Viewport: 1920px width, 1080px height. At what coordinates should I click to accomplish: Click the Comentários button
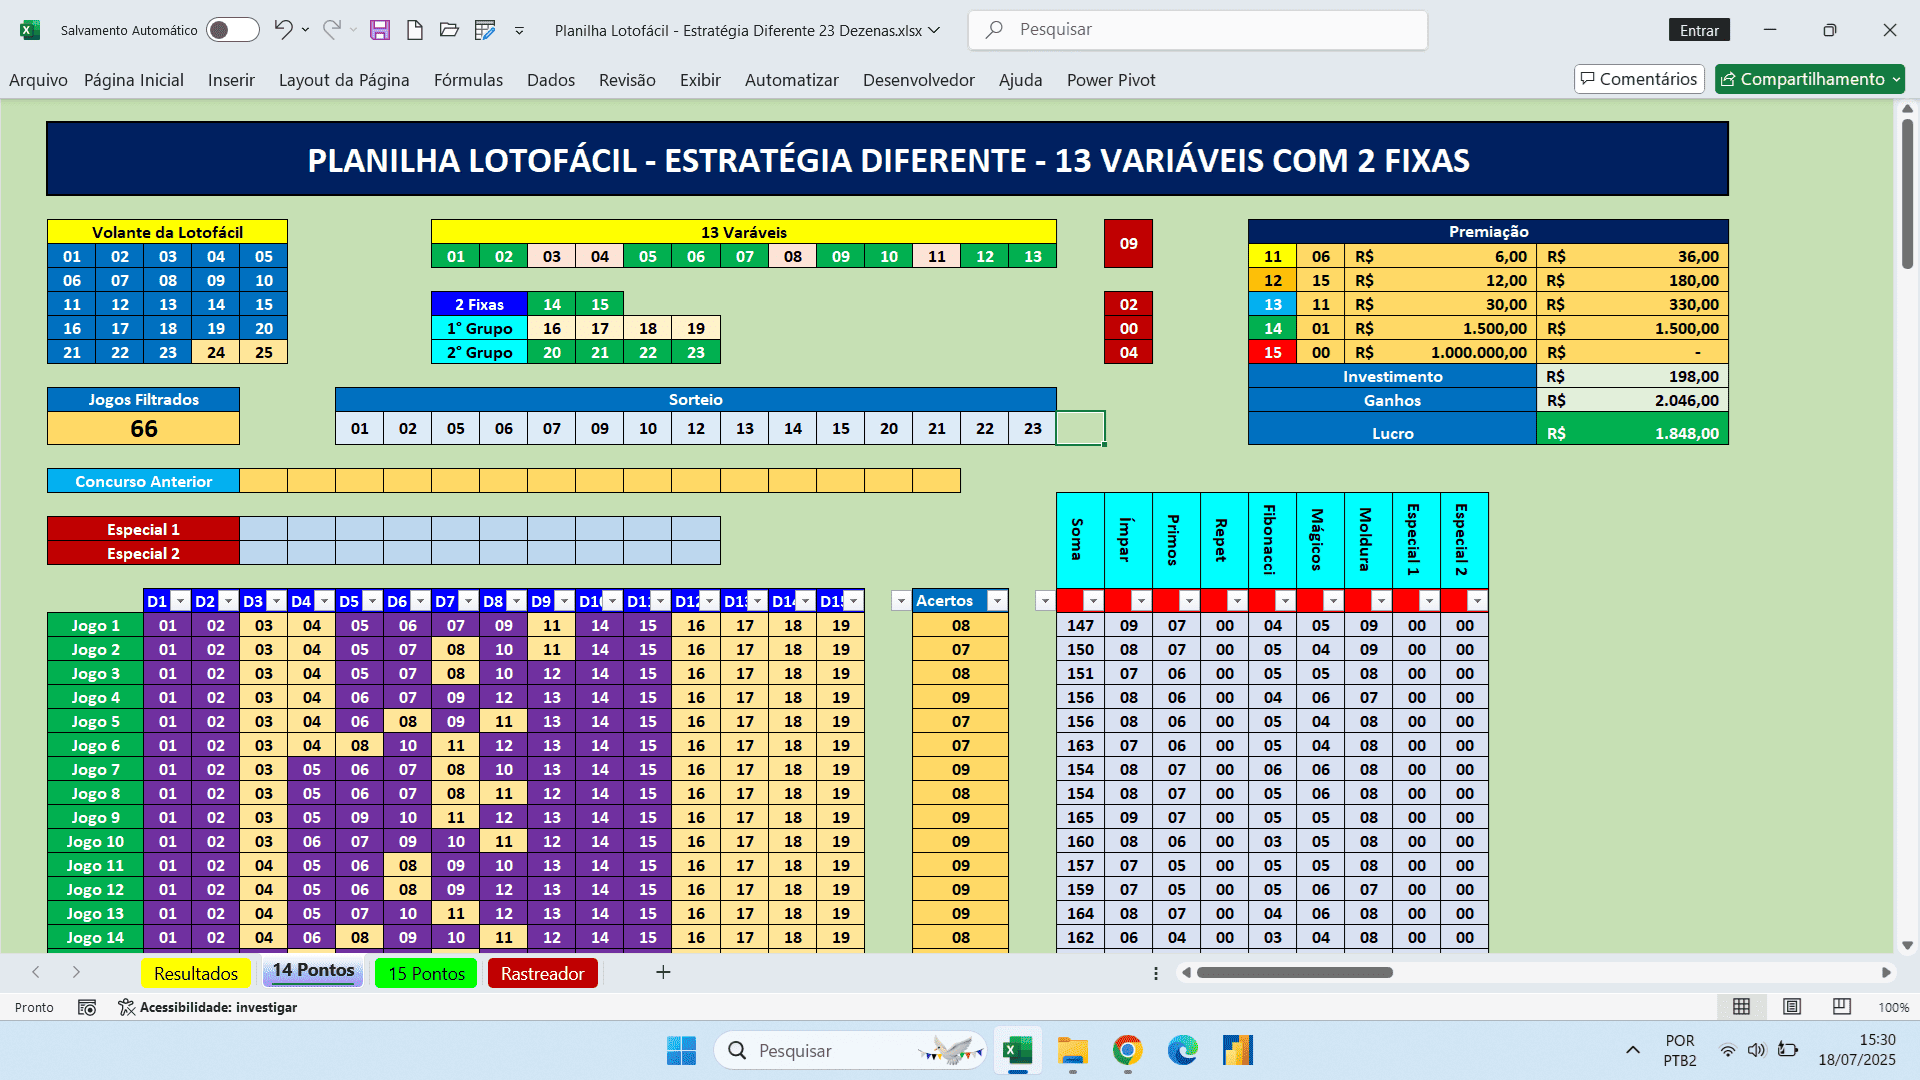[1638, 79]
